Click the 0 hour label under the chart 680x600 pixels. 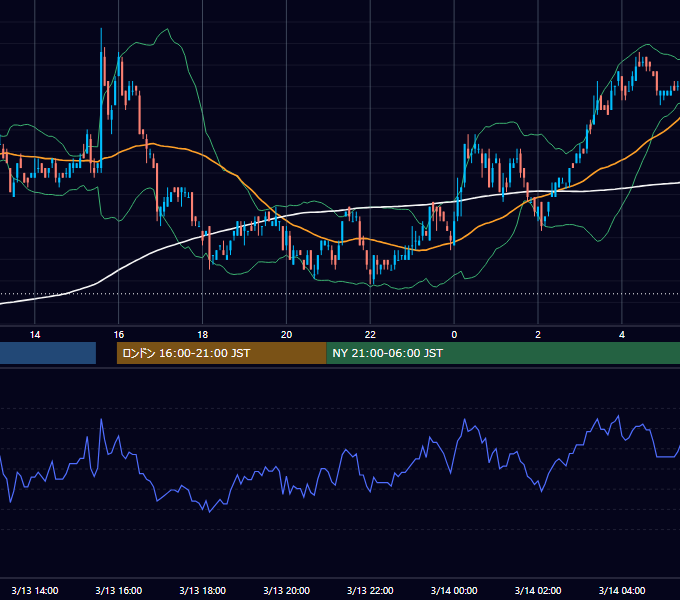454,335
